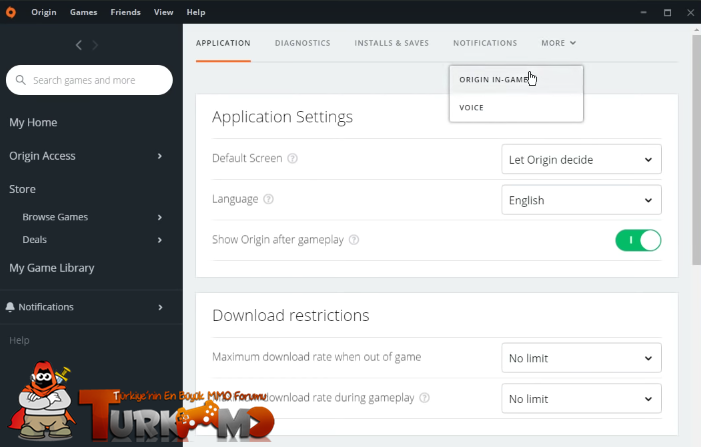Open the Origin menu
The height and width of the screenshot is (447, 701).
point(44,12)
